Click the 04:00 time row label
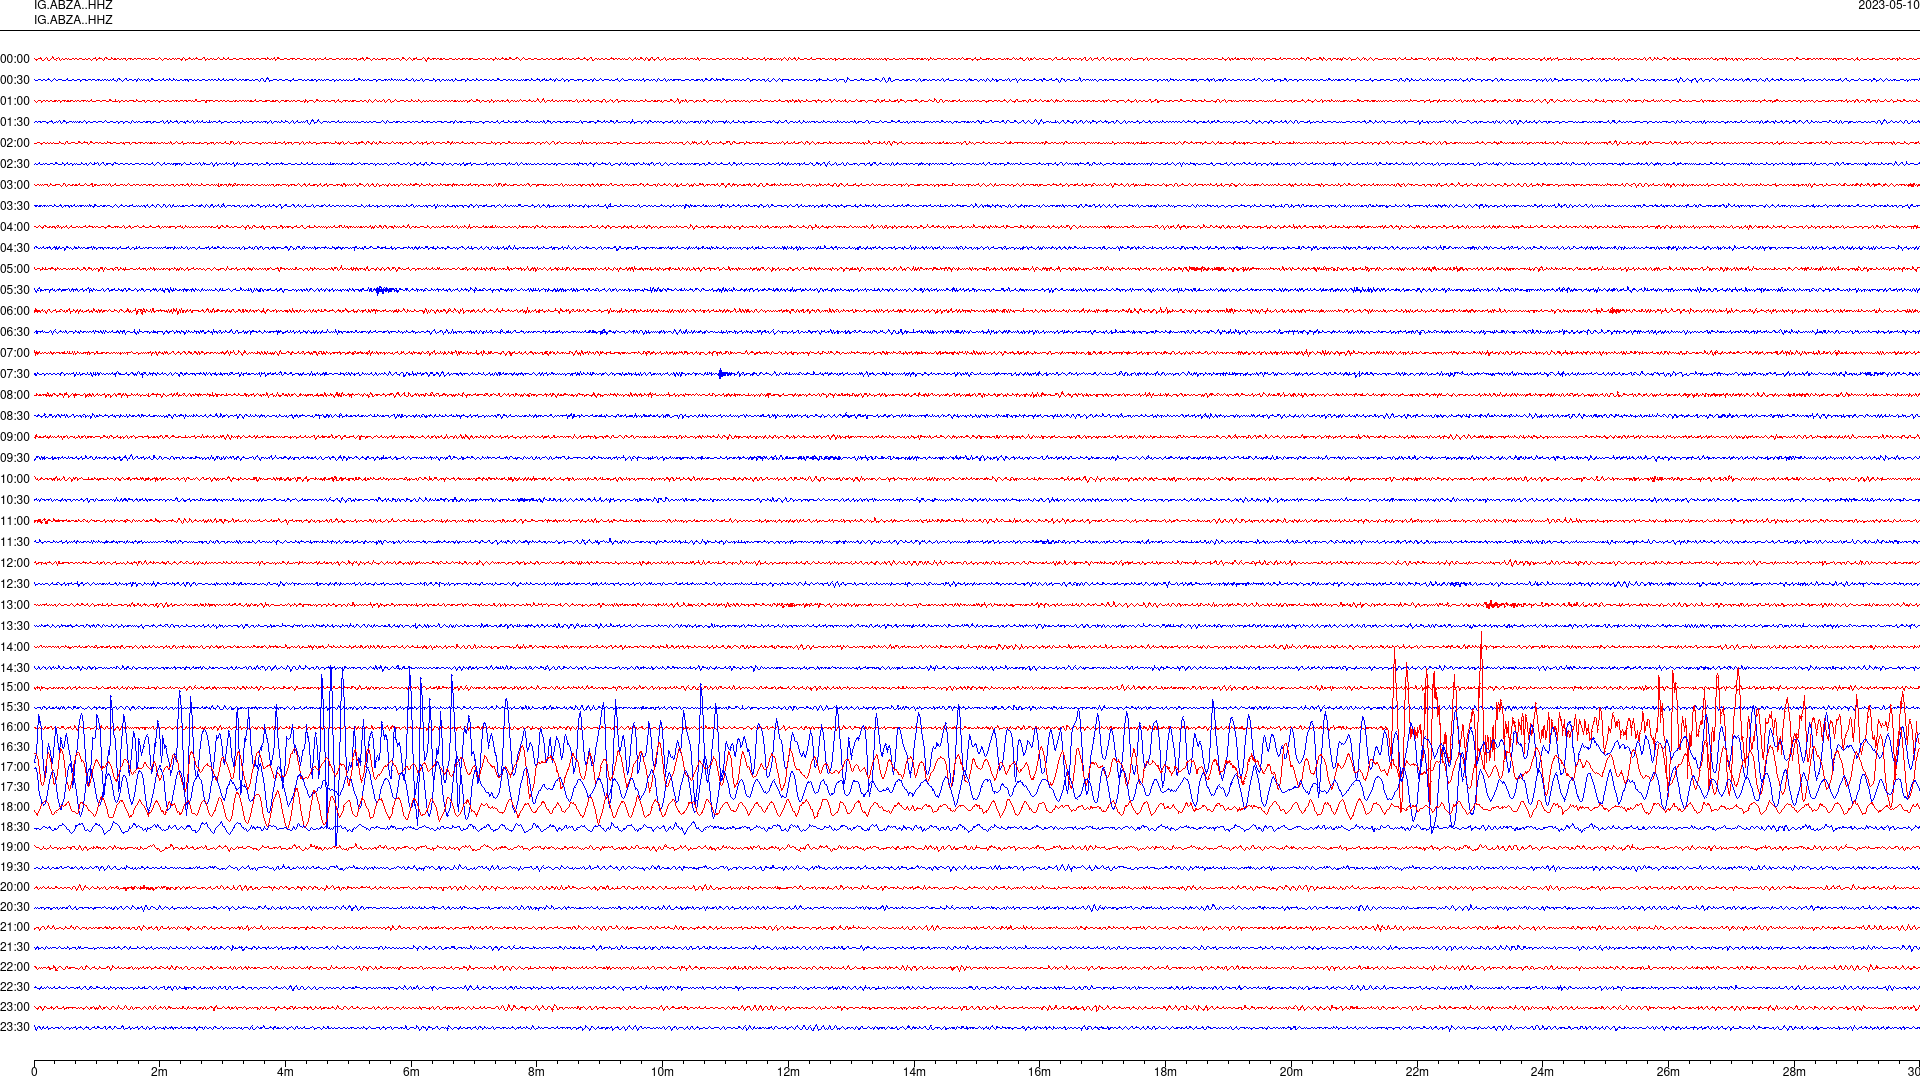Viewport: 1920px width, 1080px height. click(x=15, y=227)
